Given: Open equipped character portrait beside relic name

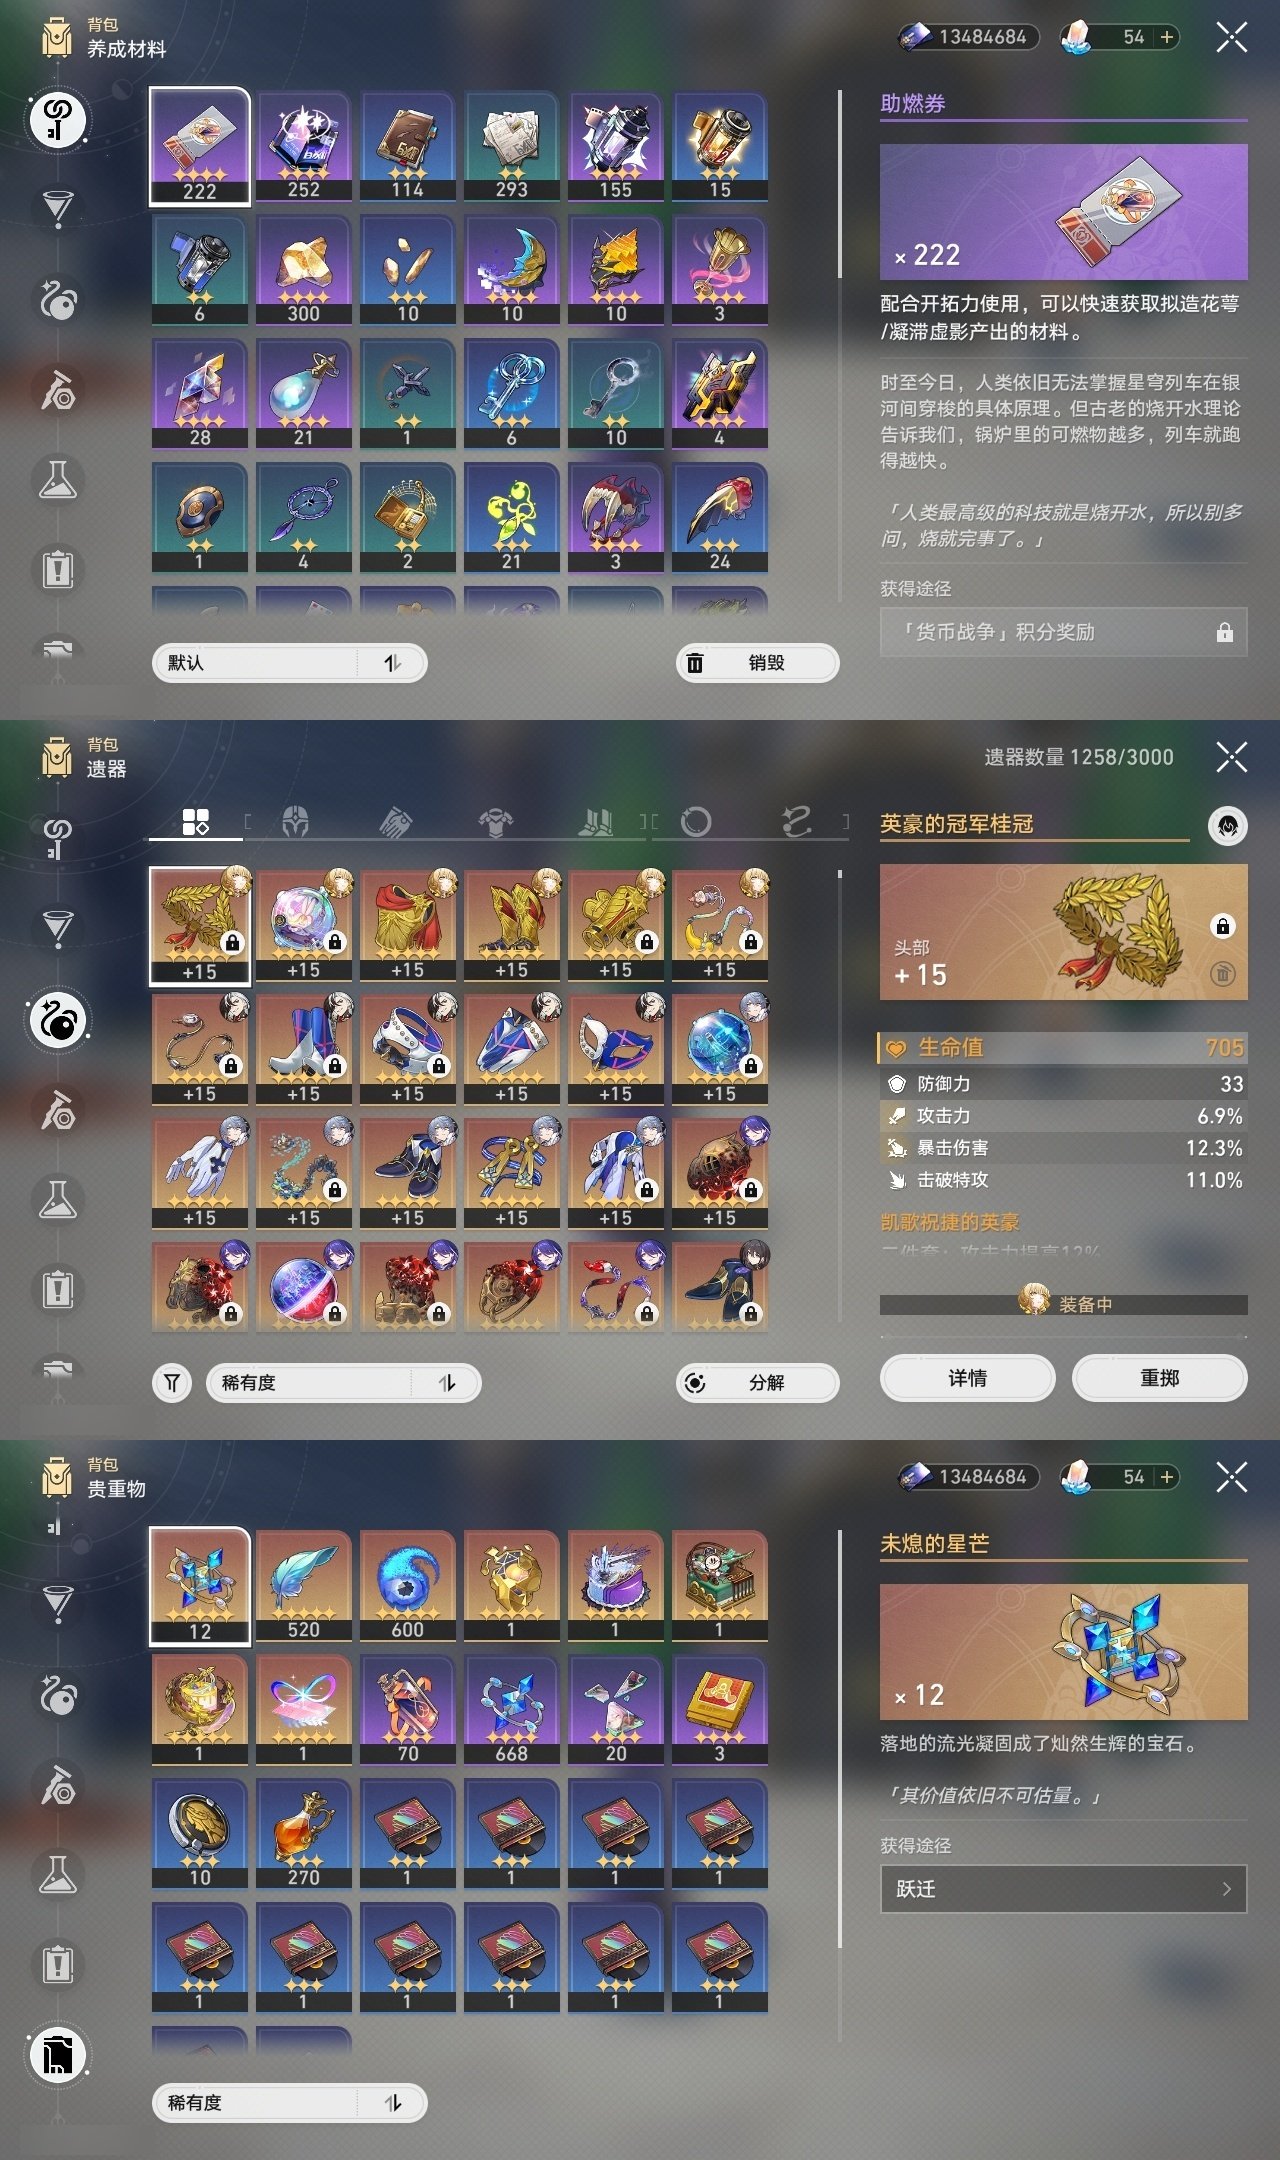Looking at the screenshot, I should pyautogui.click(x=1227, y=826).
